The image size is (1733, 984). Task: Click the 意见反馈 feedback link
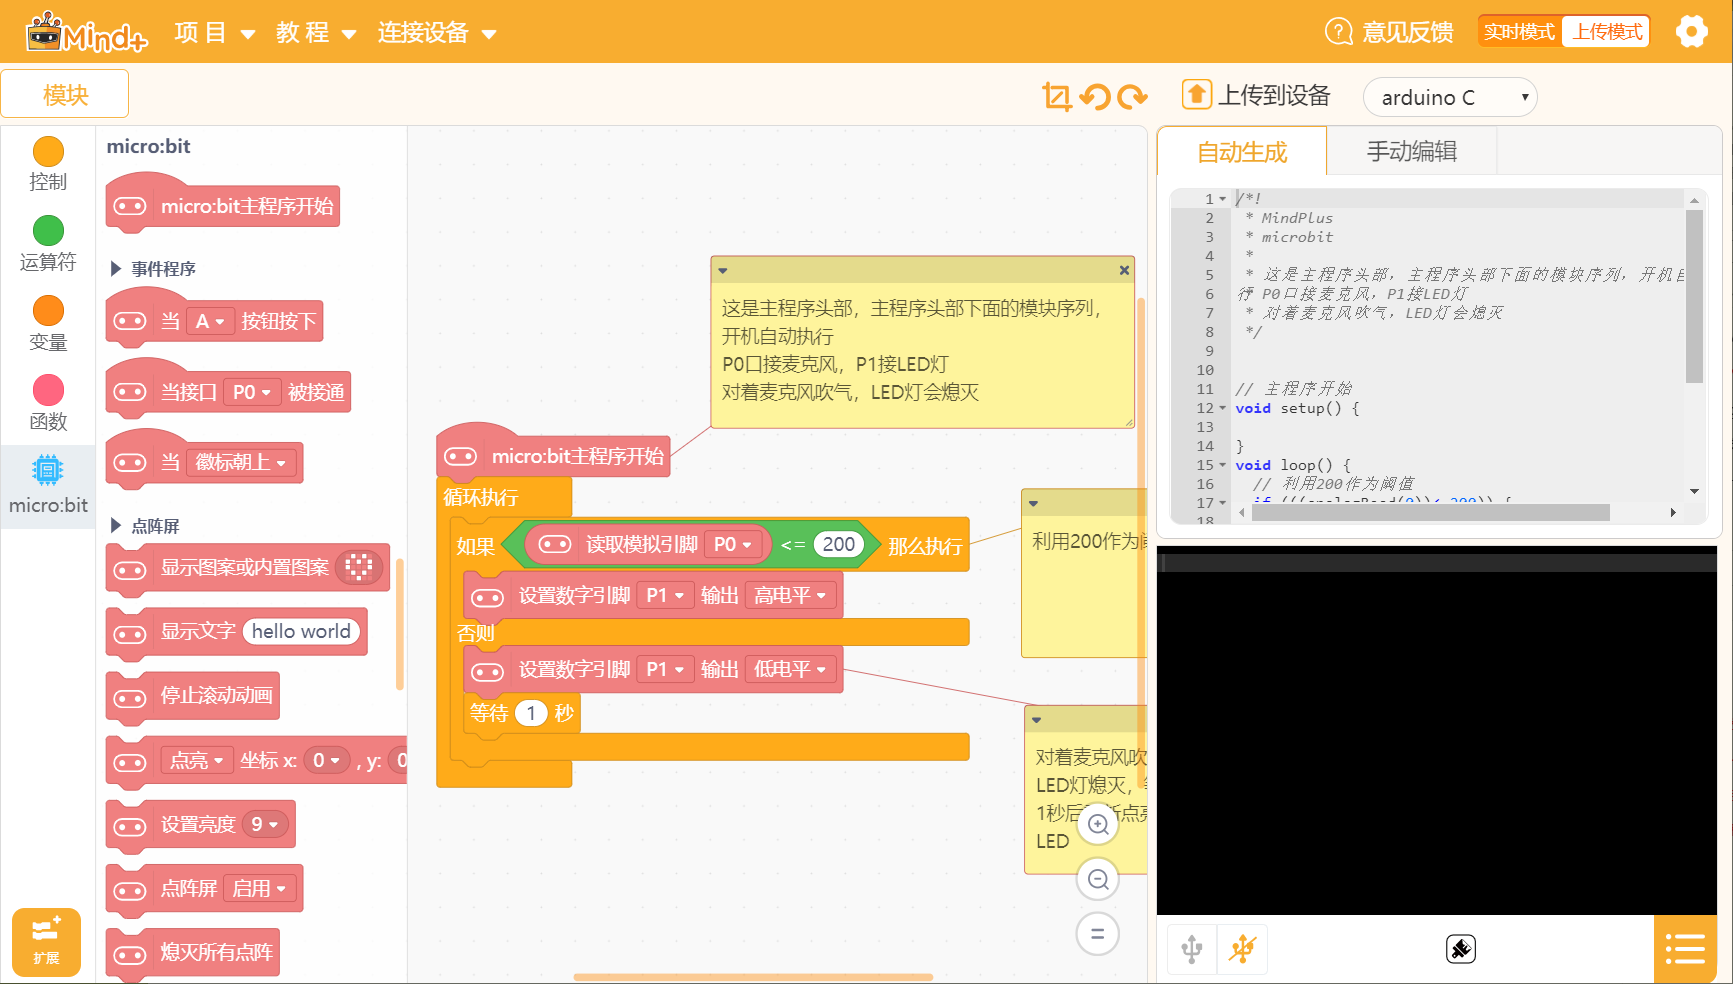click(x=1389, y=32)
